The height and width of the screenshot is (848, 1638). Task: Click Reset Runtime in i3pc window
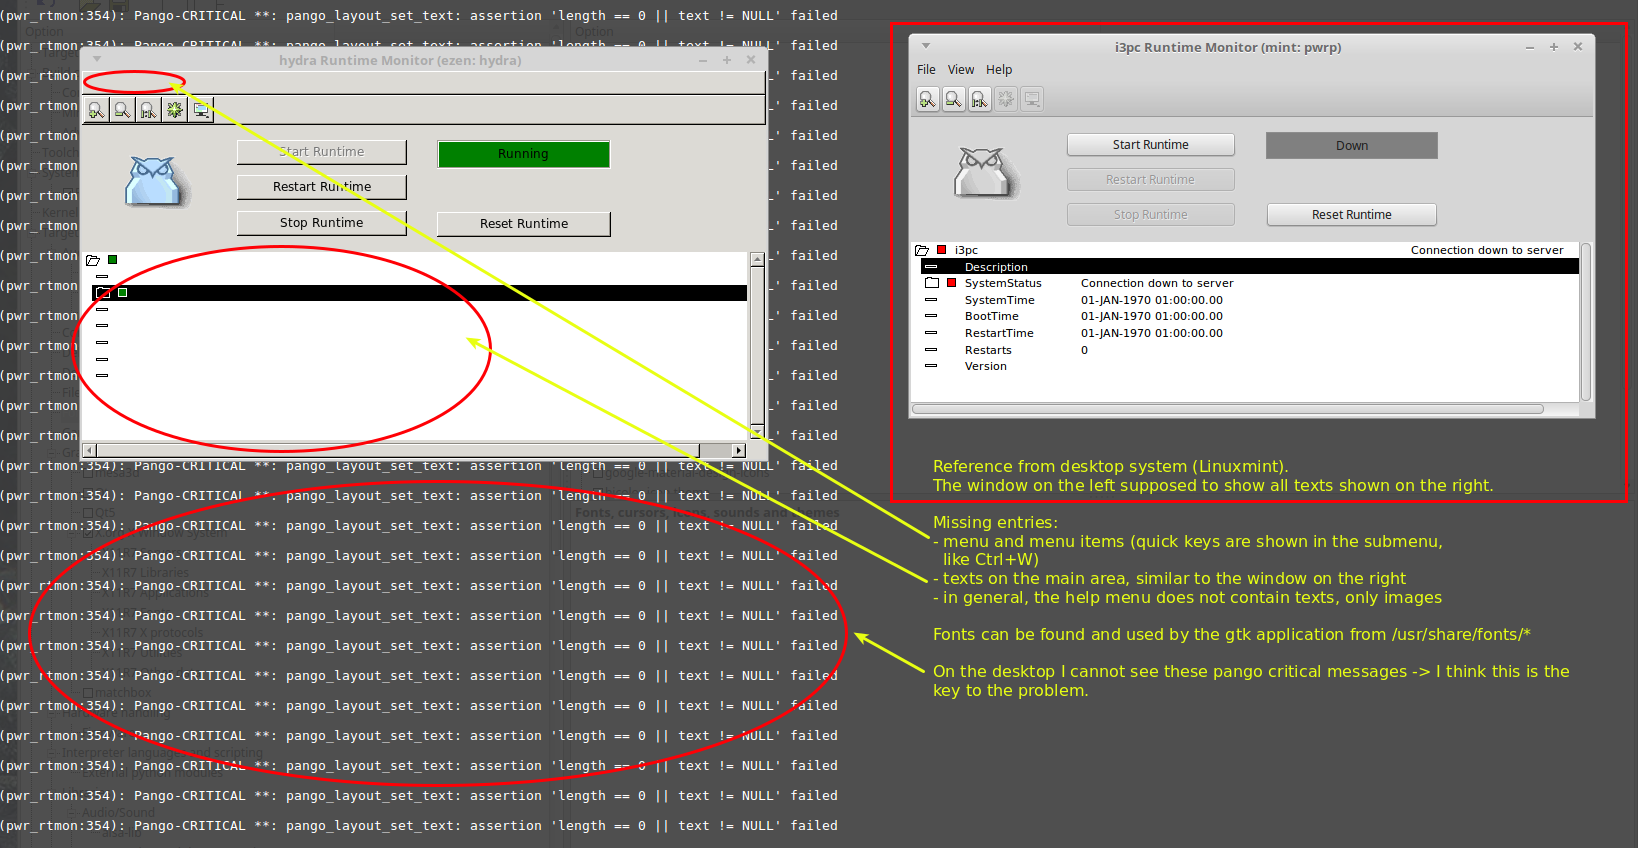[x=1352, y=215]
